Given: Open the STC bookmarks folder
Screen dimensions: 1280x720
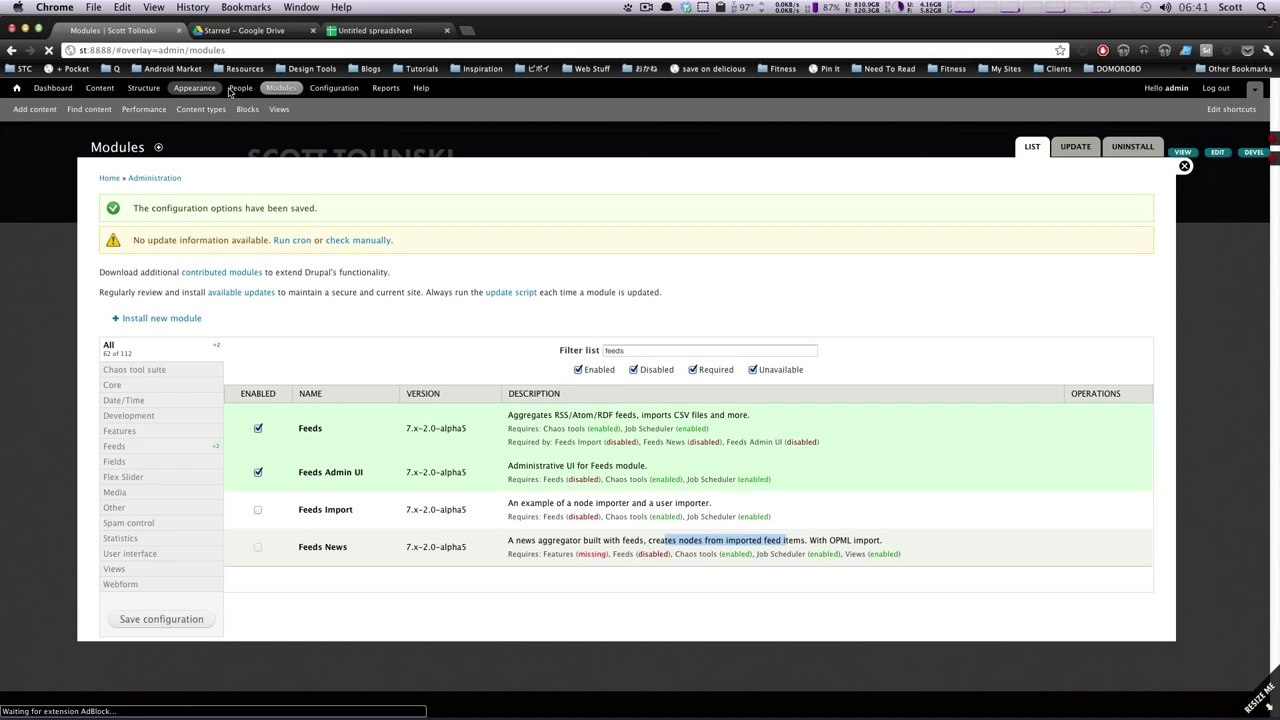Looking at the screenshot, I should (x=19, y=69).
